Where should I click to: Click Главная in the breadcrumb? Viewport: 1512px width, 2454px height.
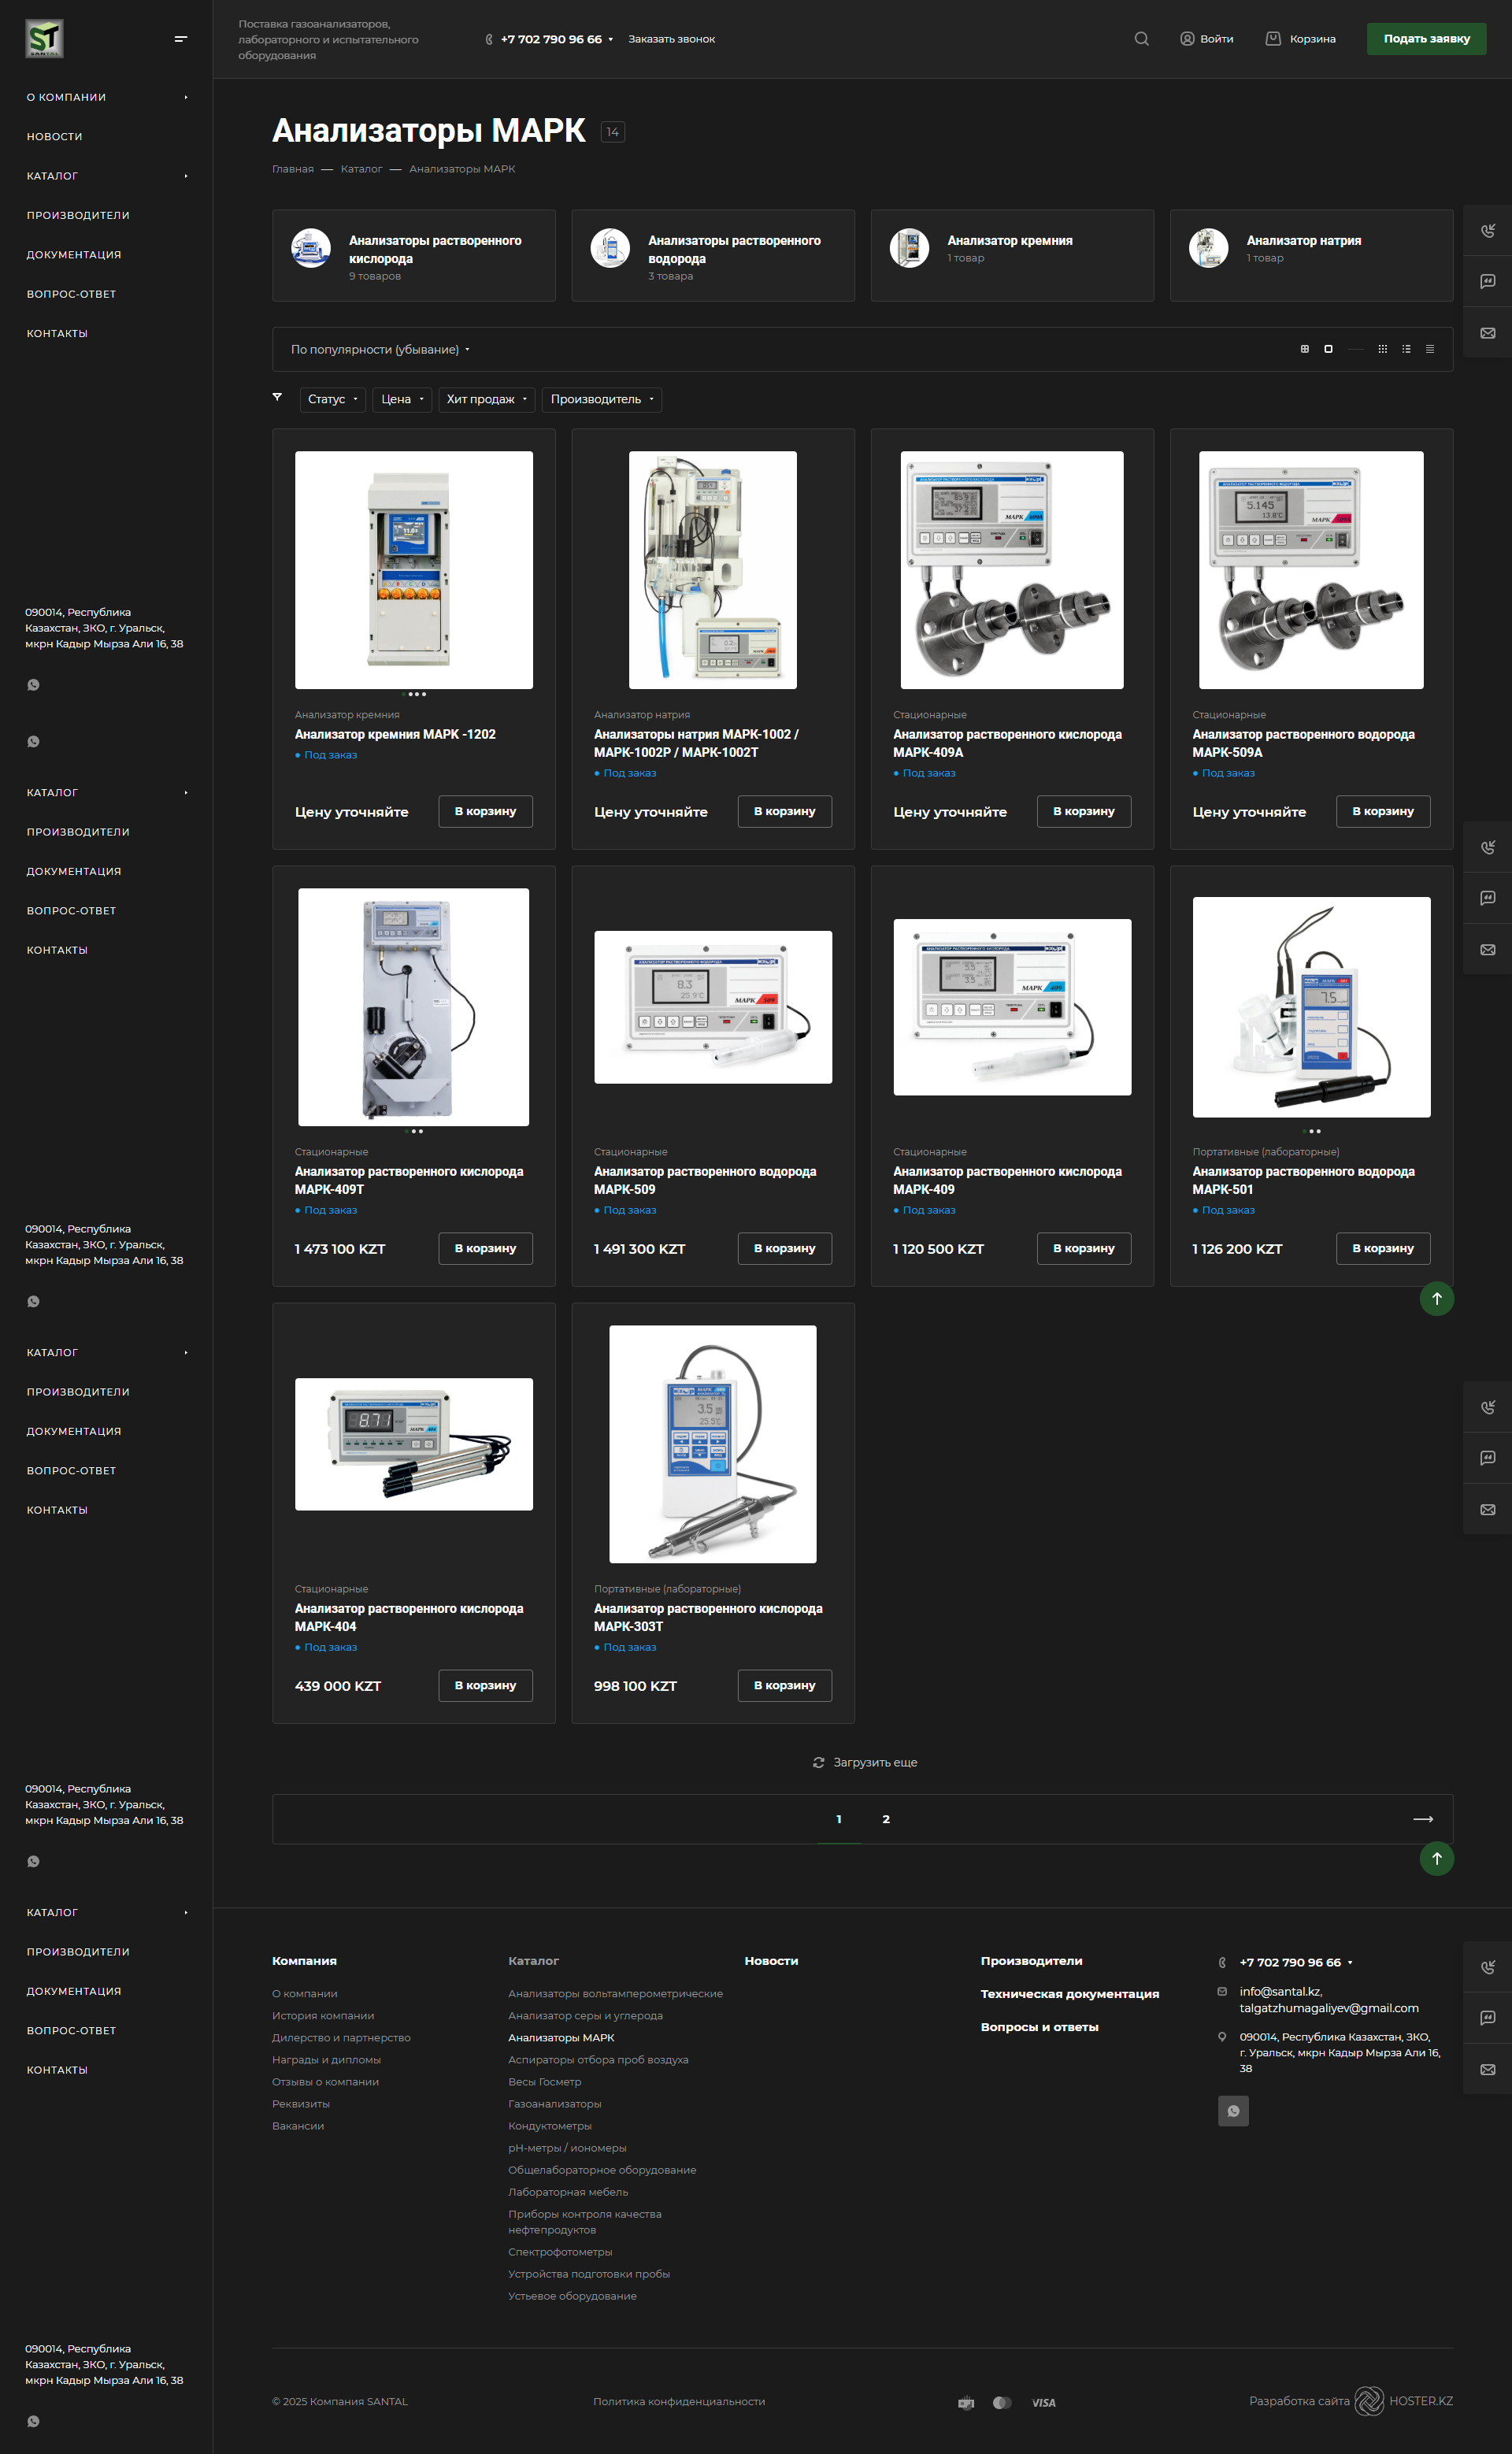pos(293,169)
